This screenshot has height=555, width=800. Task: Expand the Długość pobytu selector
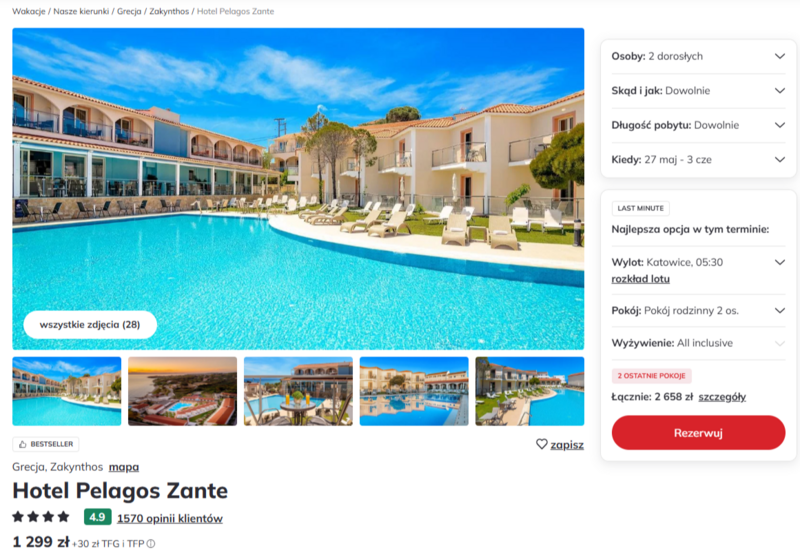click(x=698, y=125)
